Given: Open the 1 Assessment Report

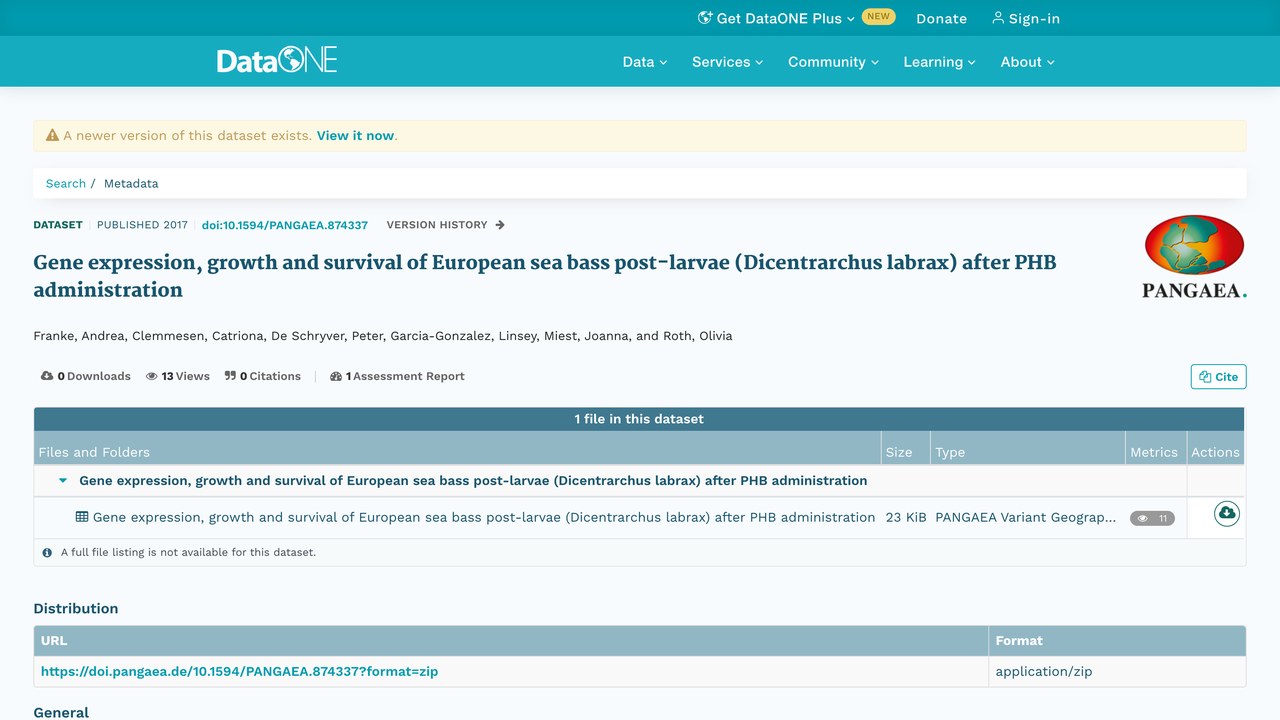Looking at the screenshot, I should 397,376.
